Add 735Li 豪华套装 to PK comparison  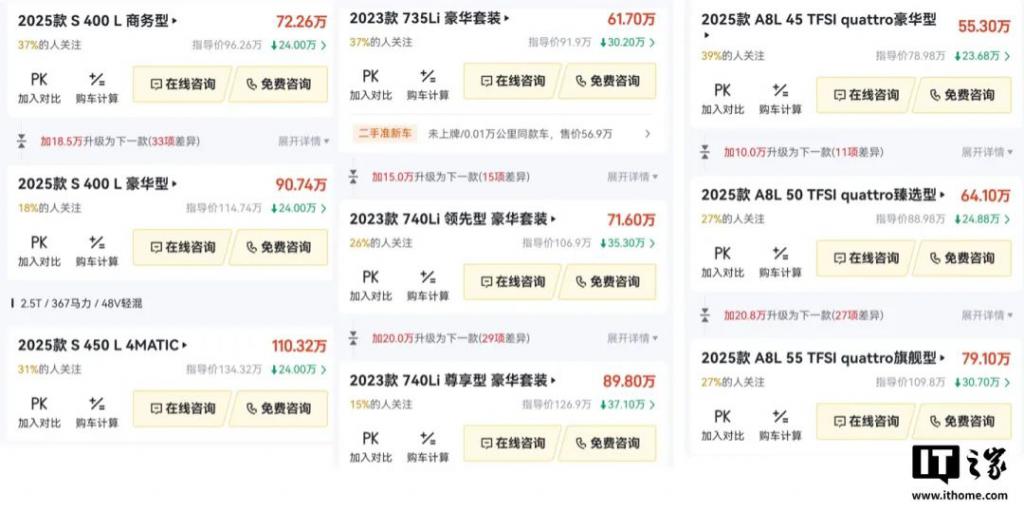tap(370, 85)
